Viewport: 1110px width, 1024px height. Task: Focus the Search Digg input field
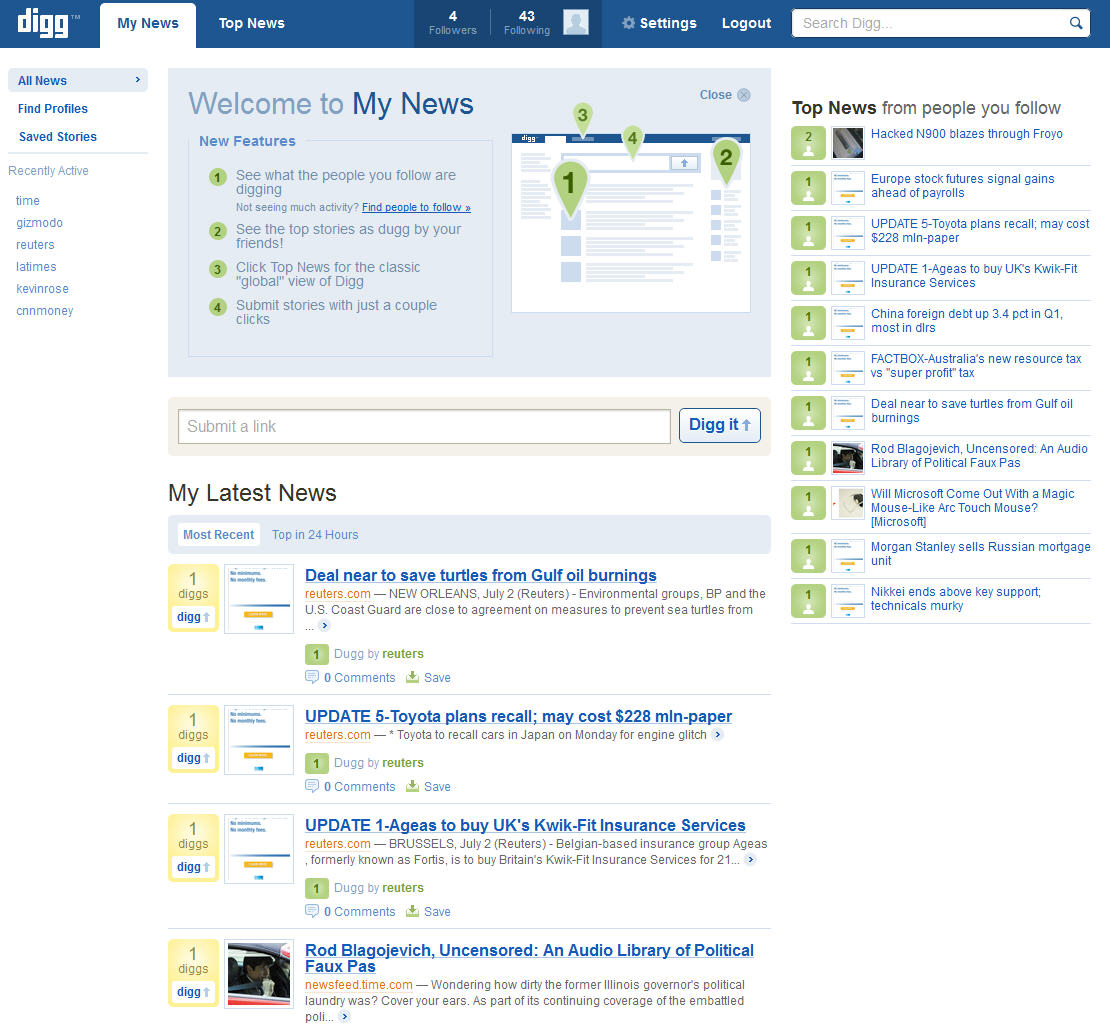pos(931,23)
